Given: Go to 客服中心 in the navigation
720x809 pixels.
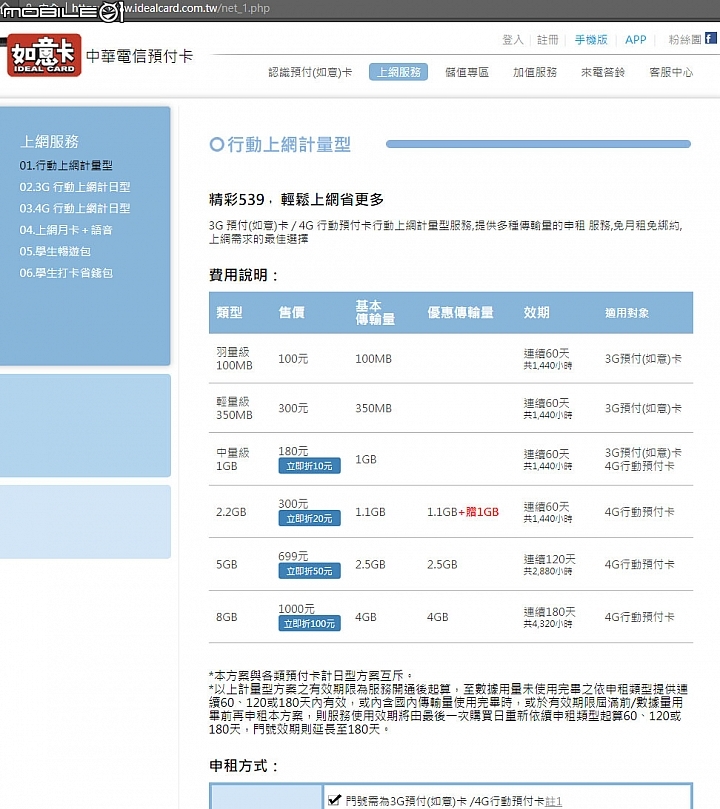Looking at the screenshot, I should pyautogui.click(x=671, y=72).
